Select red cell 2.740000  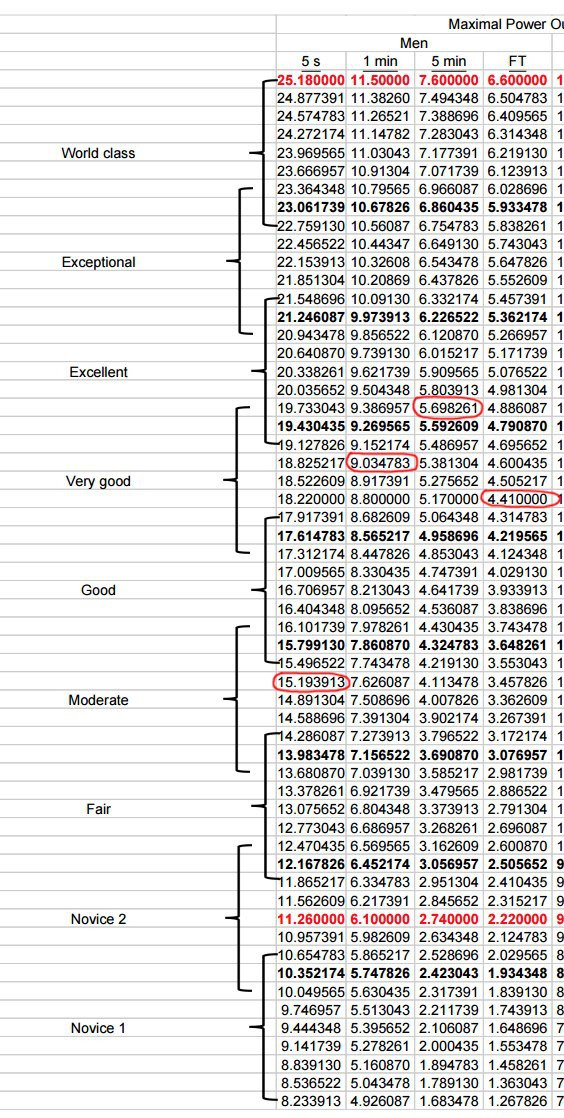point(448,919)
